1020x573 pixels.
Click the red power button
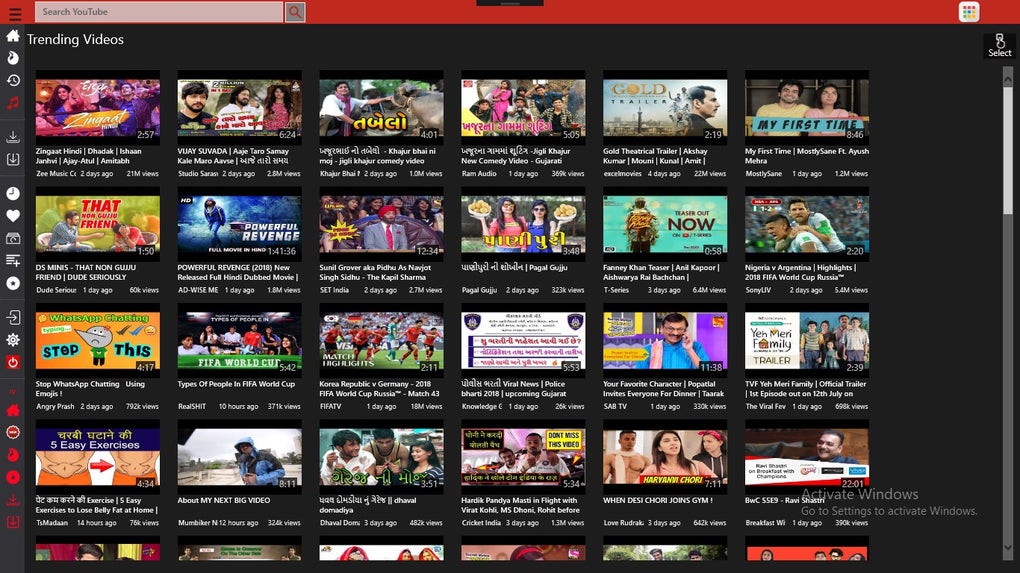13,362
